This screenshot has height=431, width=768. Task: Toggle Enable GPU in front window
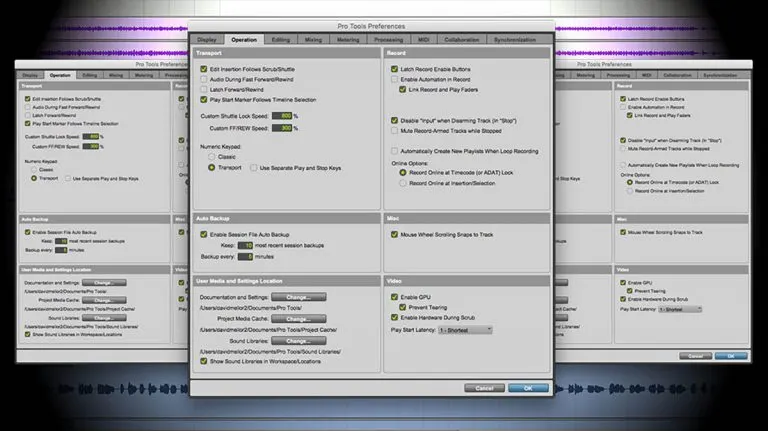pyautogui.click(x=394, y=297)
